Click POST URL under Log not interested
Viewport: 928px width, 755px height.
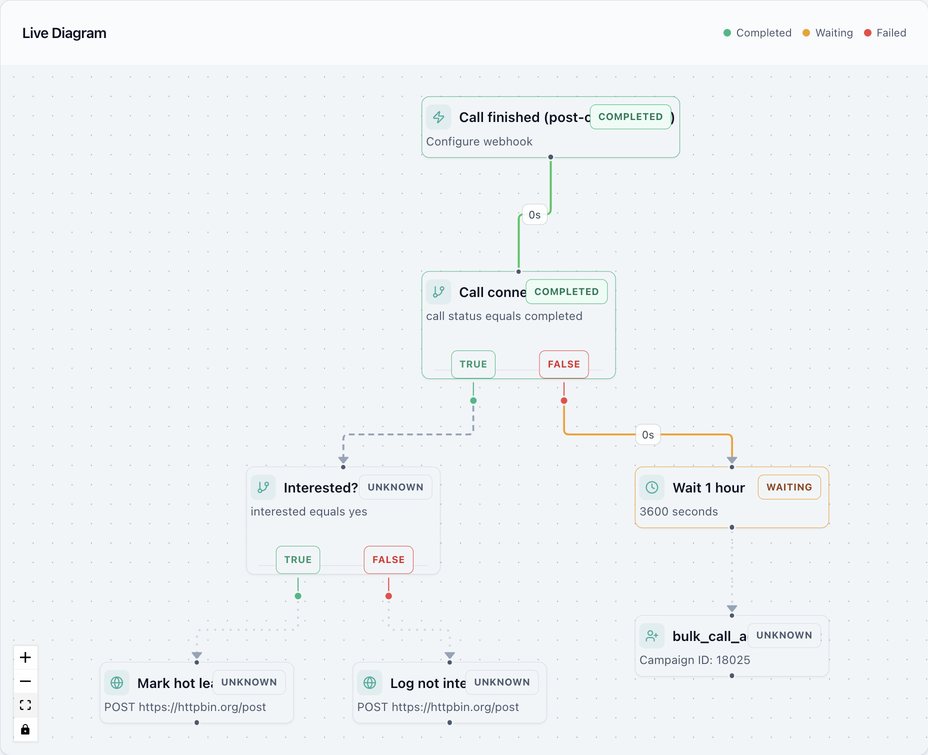pyautogui.click(x=438, y=707)
